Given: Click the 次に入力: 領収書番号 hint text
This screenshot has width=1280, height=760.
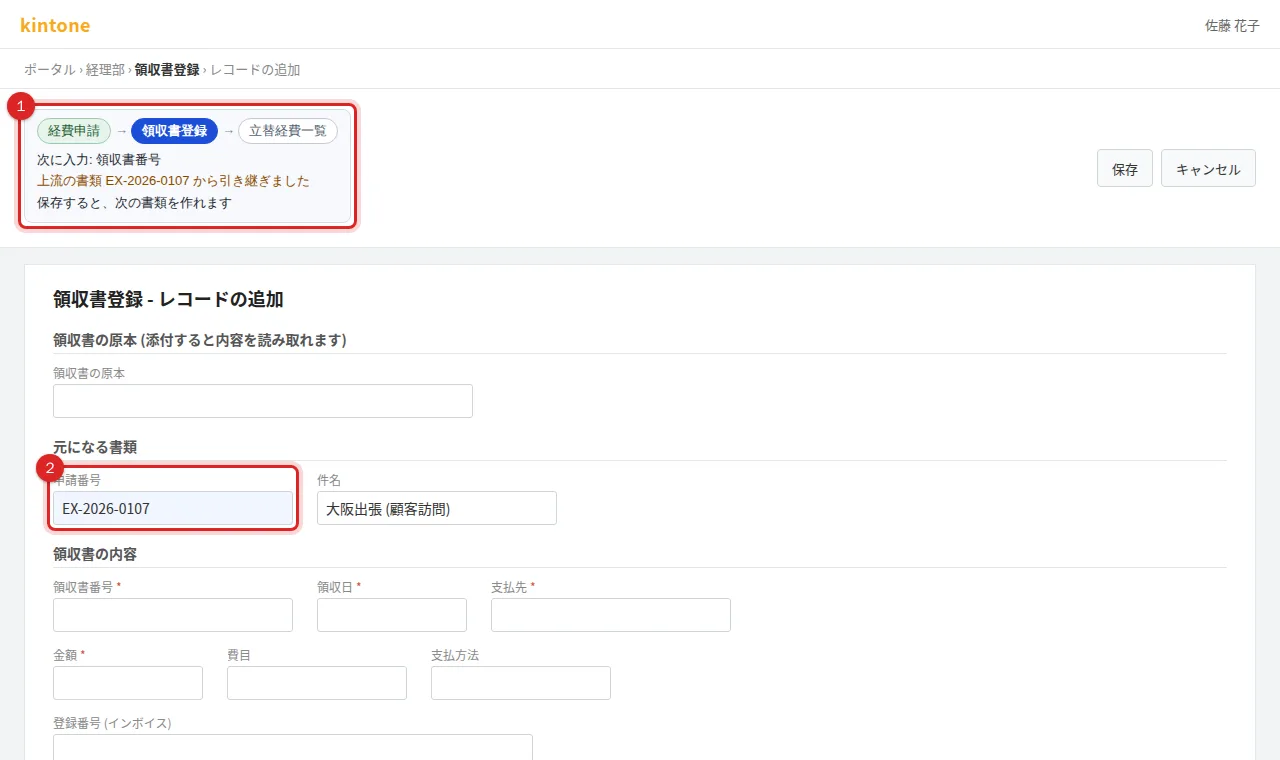Looking at the screenshot, I should 99,159.
